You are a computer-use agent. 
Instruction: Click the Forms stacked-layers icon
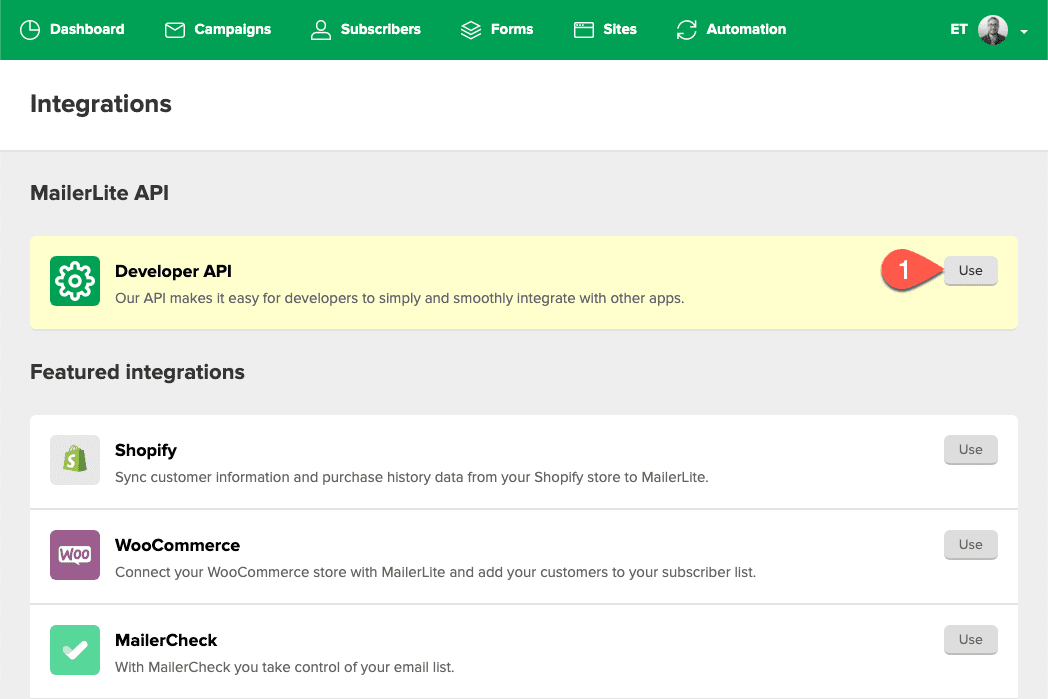point(471,29)
